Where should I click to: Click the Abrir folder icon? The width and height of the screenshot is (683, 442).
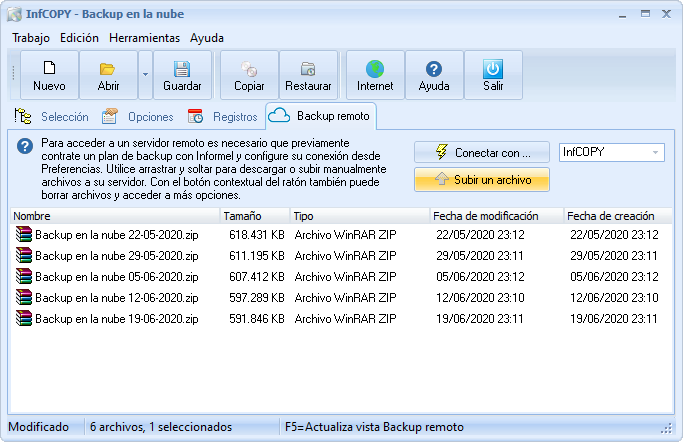pyautogui.click(x=107, y=69)
